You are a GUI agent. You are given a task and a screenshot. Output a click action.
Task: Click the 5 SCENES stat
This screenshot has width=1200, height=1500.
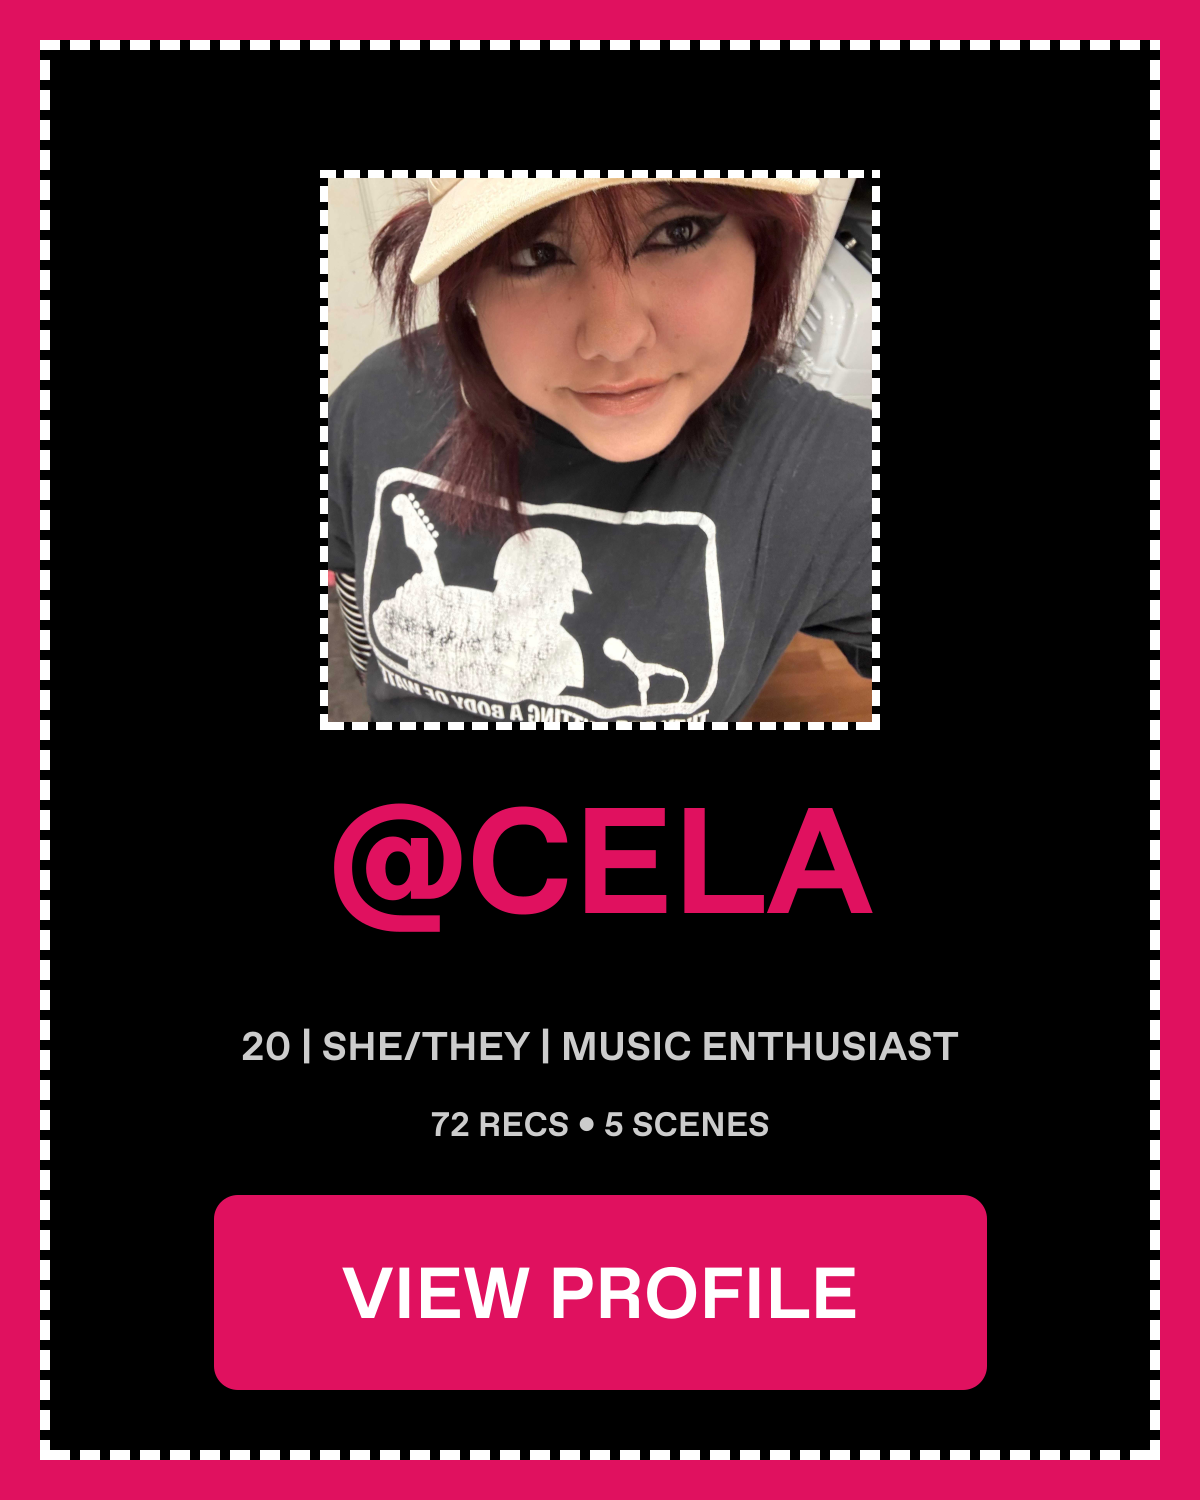coord(687,1125)
